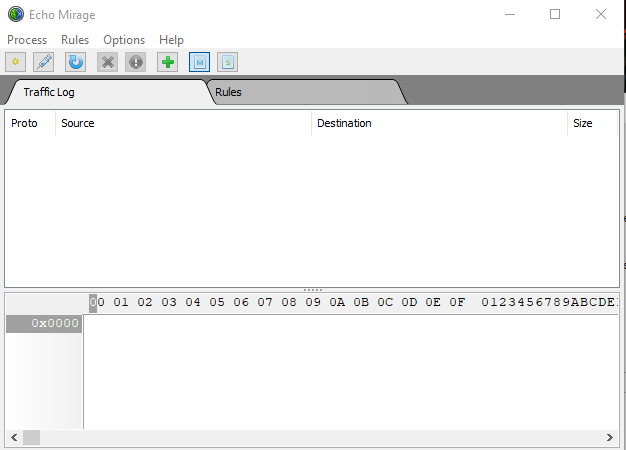
Task: Close the Echo Mirage window
Action: click(601, 14)
